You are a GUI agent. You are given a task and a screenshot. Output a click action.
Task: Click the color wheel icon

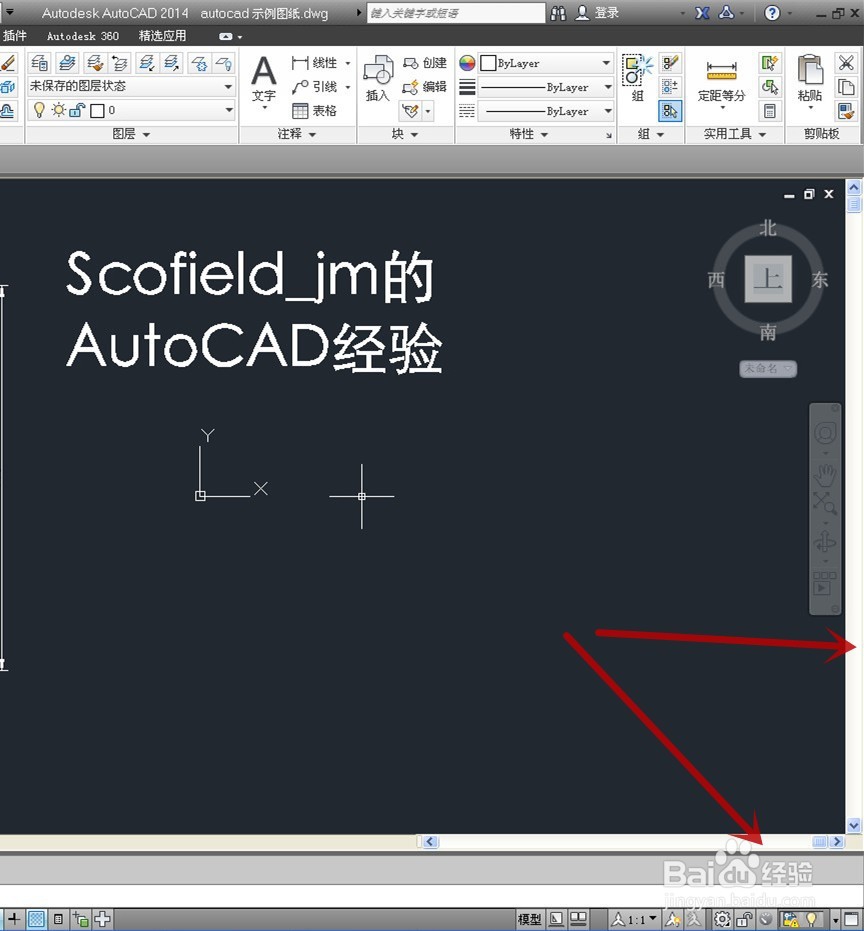(x=467, y=62)
